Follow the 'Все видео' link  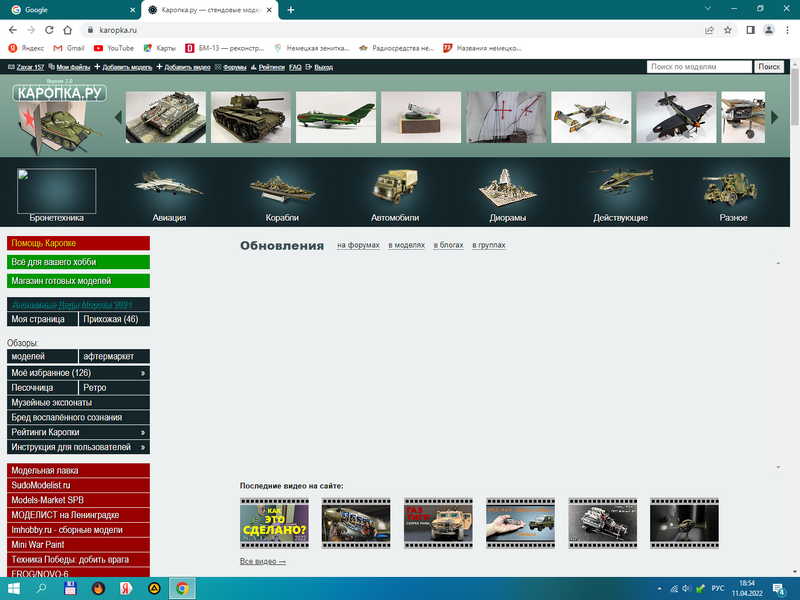point(263,562)
